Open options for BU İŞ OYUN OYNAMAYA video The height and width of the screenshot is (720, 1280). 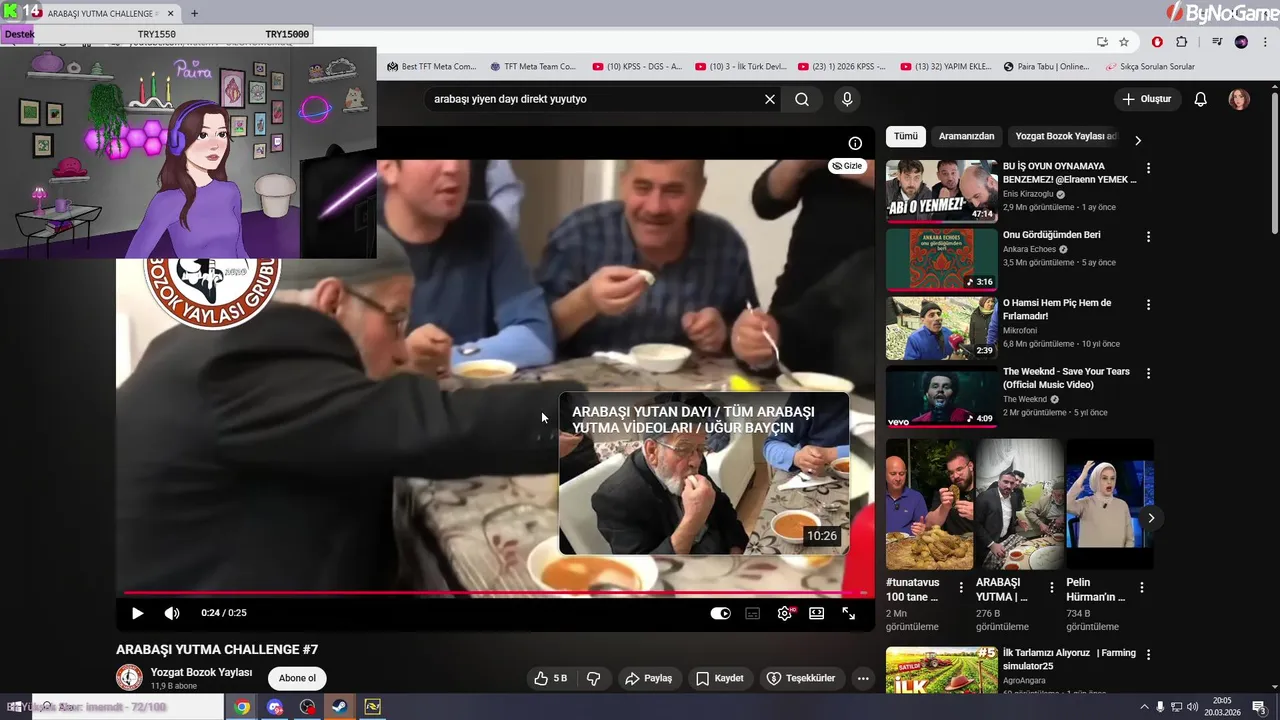(x=1148, y=168)
